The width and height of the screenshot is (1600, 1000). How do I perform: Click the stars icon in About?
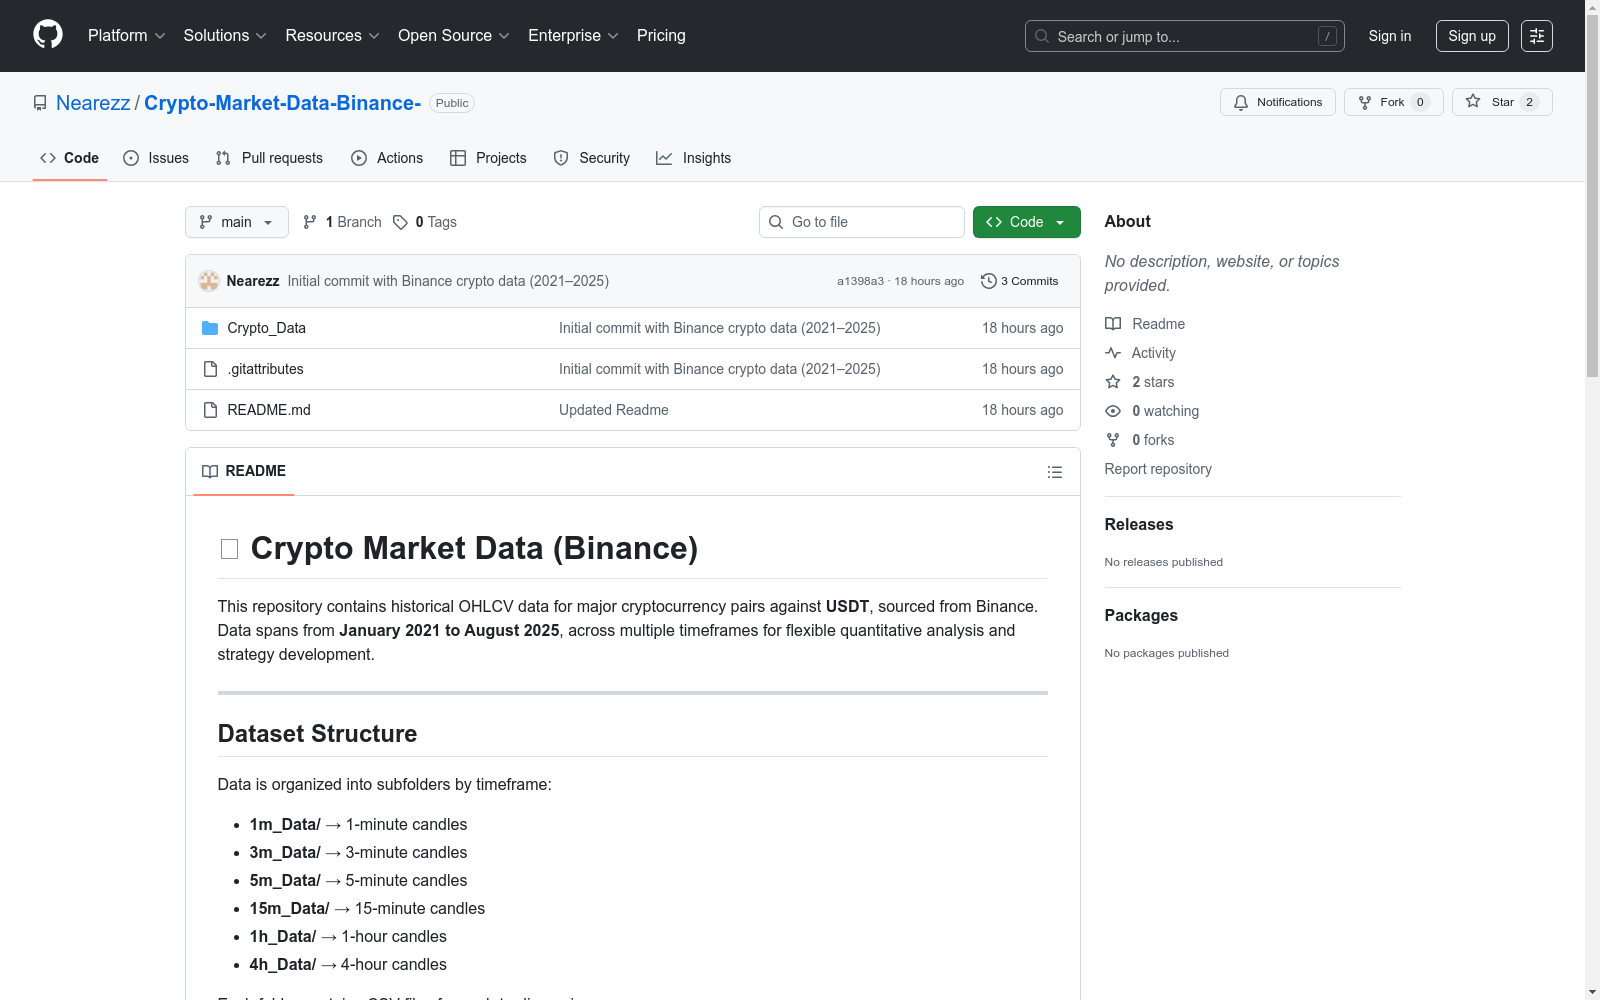1113,382
